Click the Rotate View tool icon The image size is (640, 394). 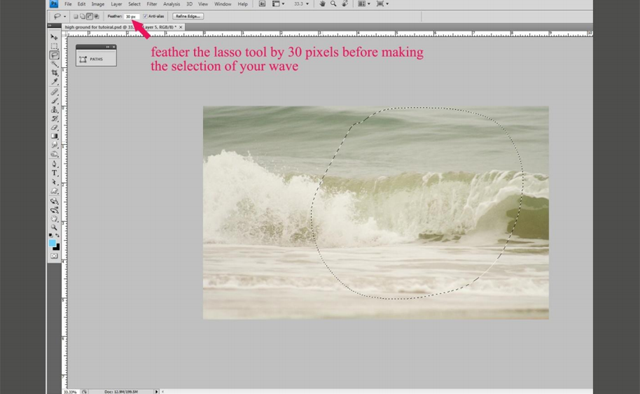point(345,4)
